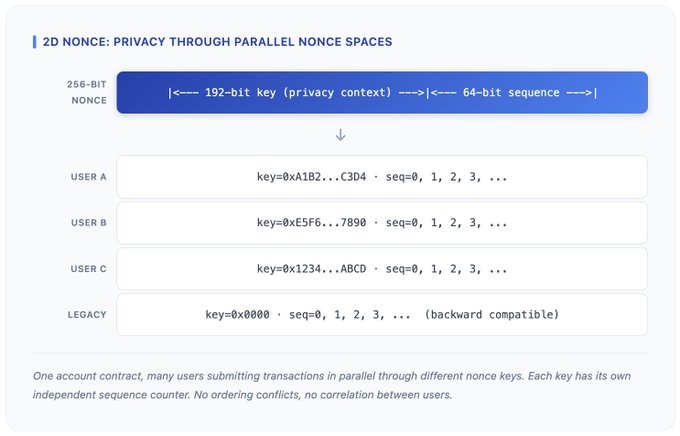Click the key=0x1234...ABCD value
This screenshot has width=680, height=436.
pyautogui.click(x=311, y=269)
